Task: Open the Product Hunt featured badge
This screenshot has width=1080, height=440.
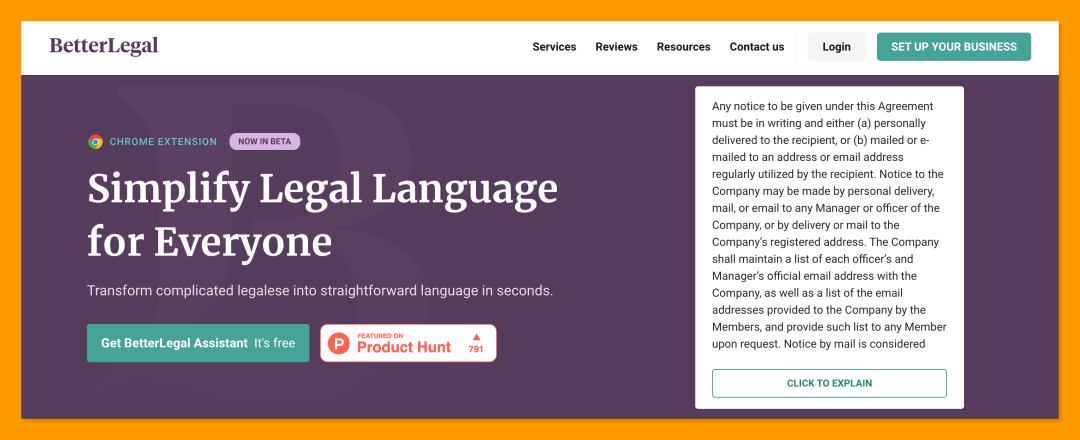Action: tap(408, 343)
